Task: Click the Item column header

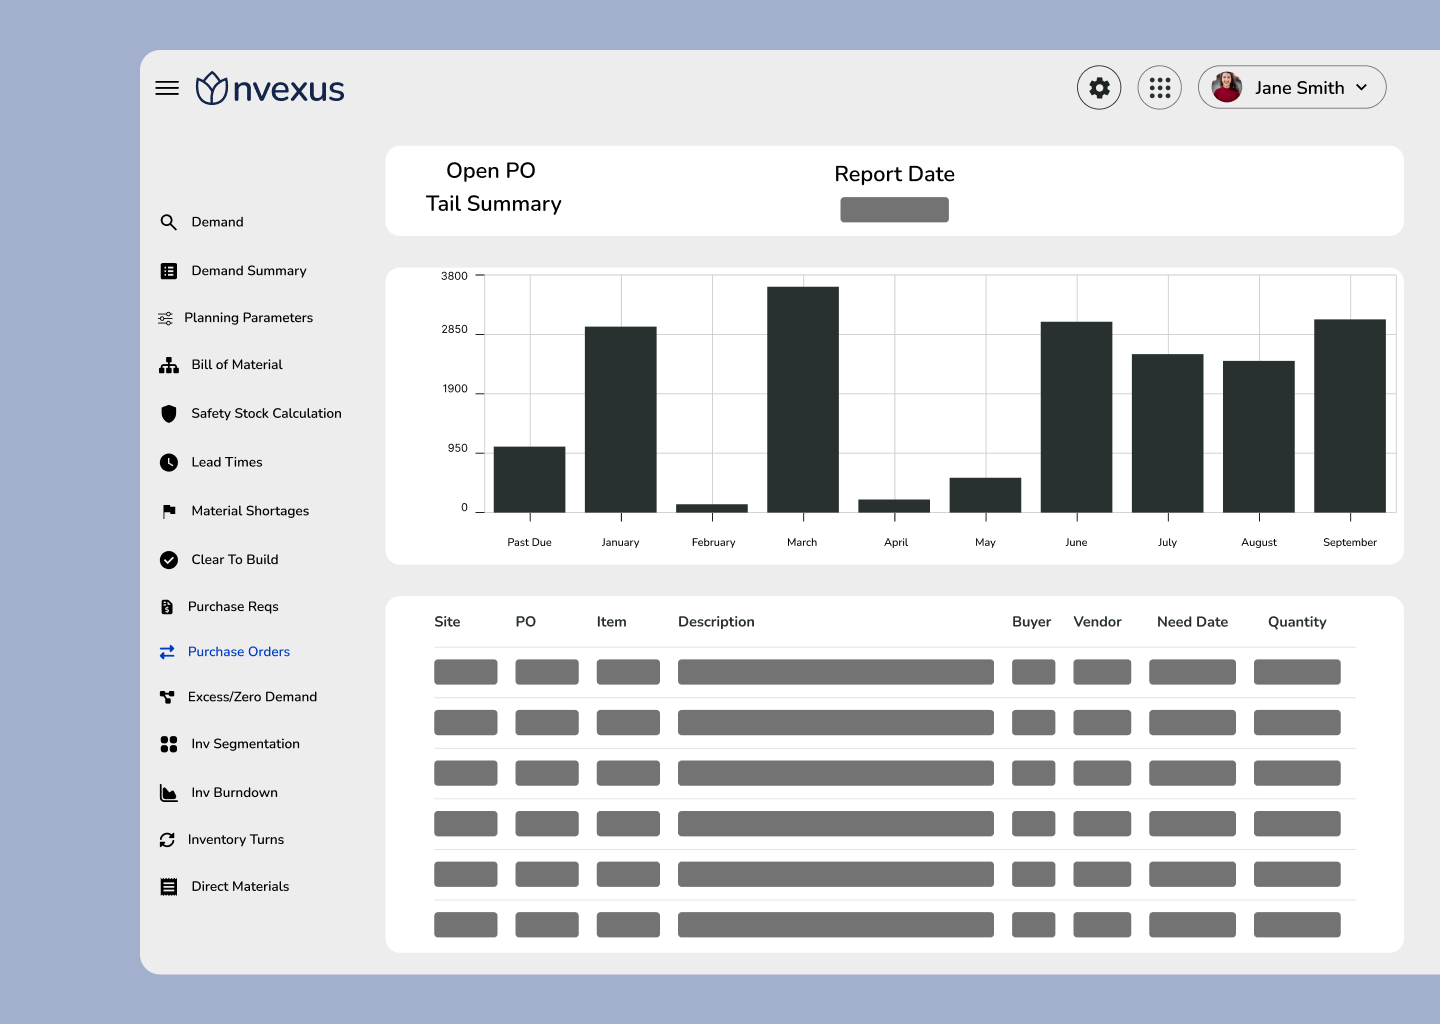Action: tap(612, 622)
